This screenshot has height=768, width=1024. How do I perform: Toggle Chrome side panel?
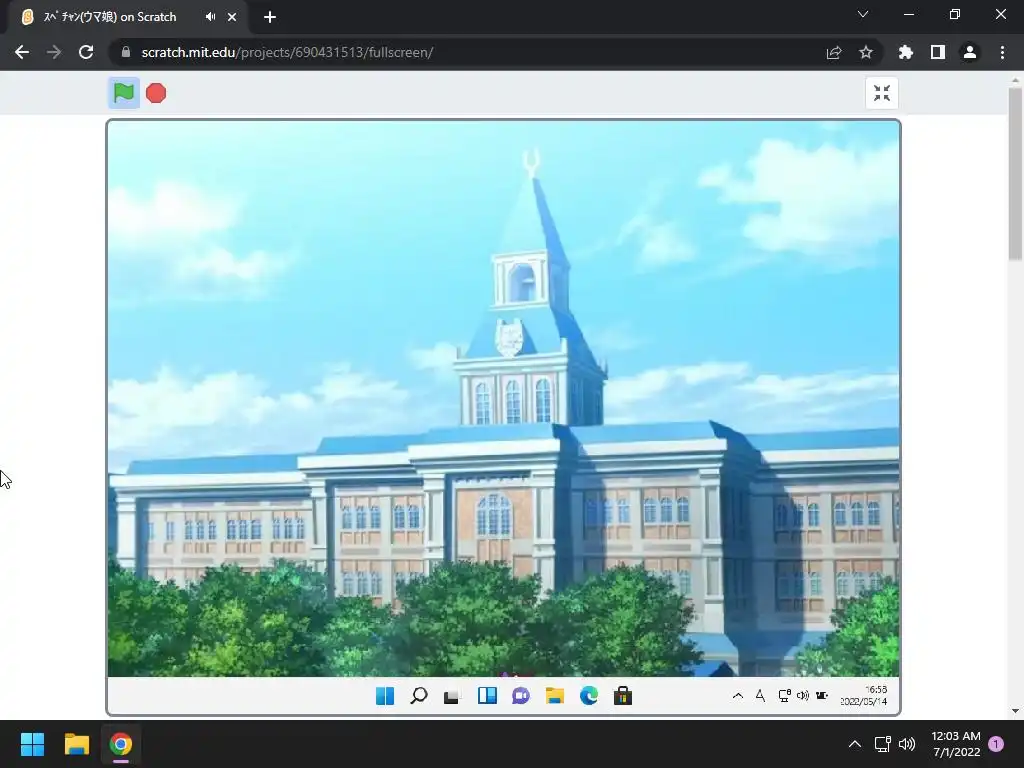pos(938,52)
